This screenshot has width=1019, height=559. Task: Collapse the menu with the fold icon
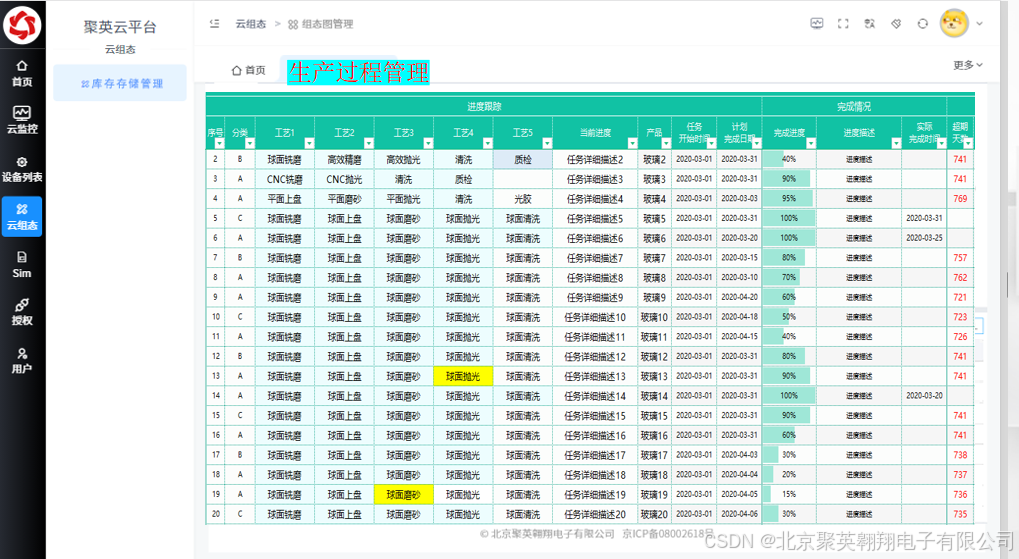tap(214, 23)
